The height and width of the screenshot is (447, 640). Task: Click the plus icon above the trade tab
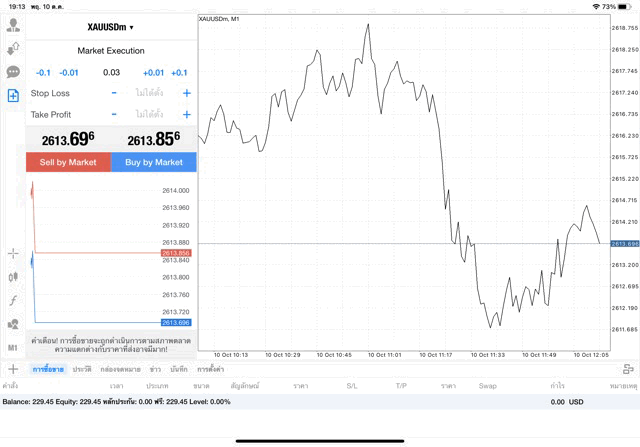13,369
